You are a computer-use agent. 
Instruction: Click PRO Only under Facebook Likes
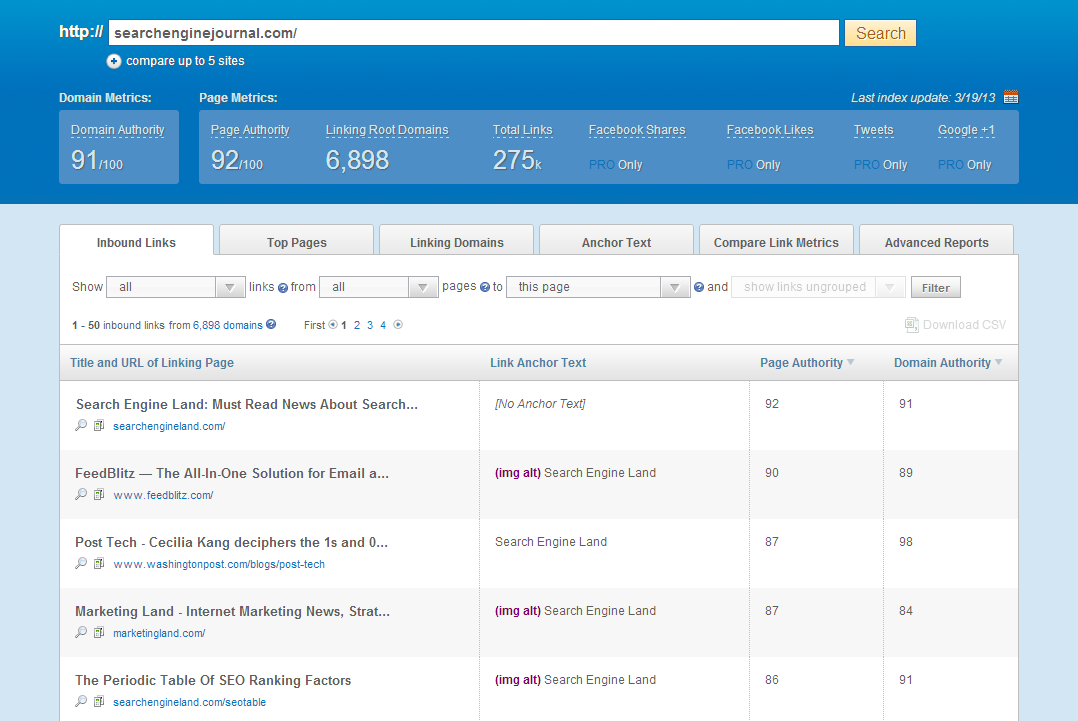tap(754, 165)
